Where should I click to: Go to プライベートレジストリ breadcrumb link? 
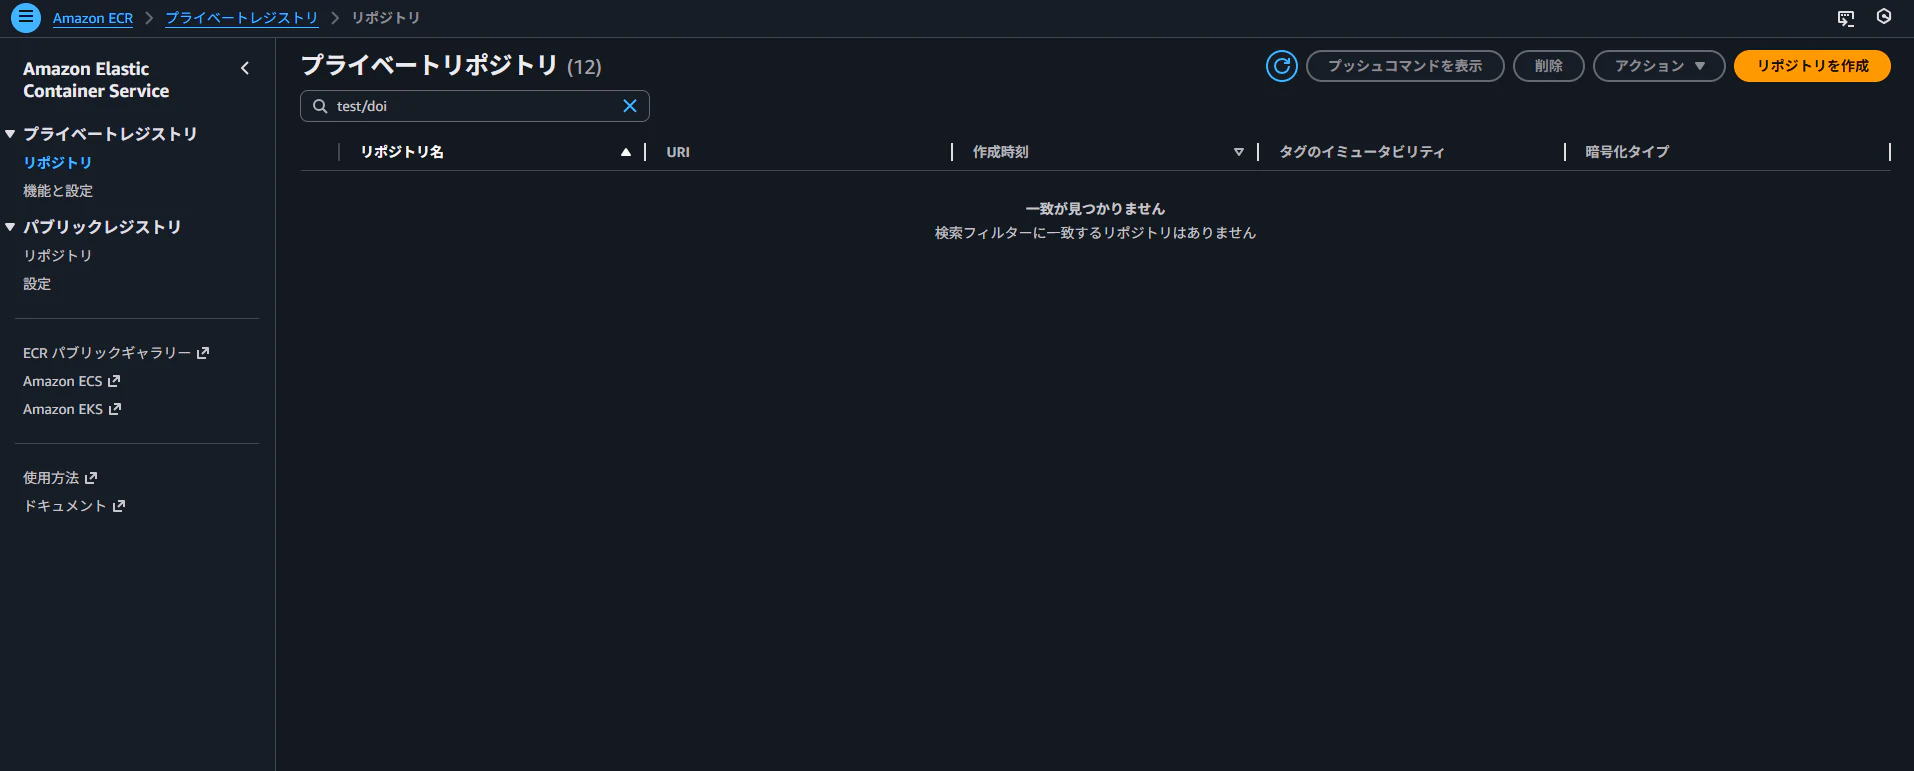click(x=241, y=18)
